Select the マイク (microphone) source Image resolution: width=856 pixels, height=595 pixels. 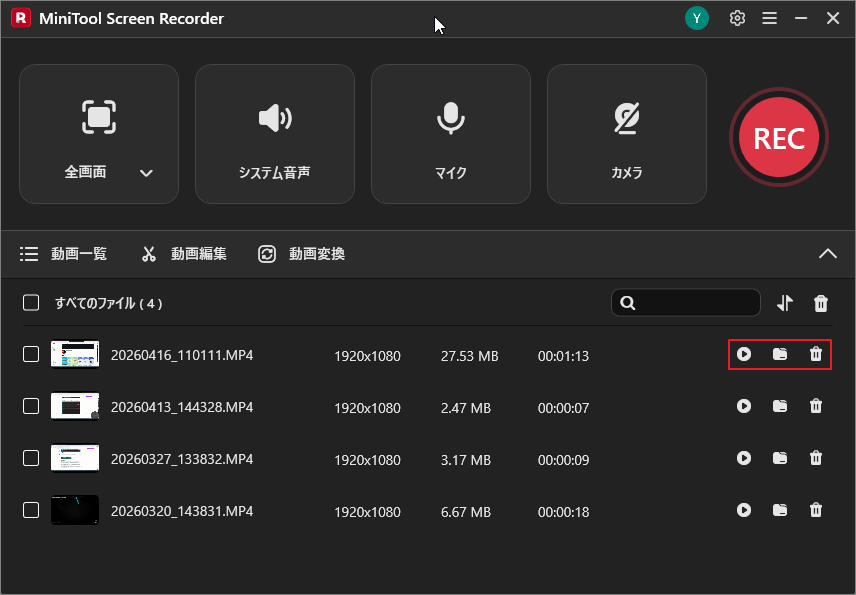(450, 133)
